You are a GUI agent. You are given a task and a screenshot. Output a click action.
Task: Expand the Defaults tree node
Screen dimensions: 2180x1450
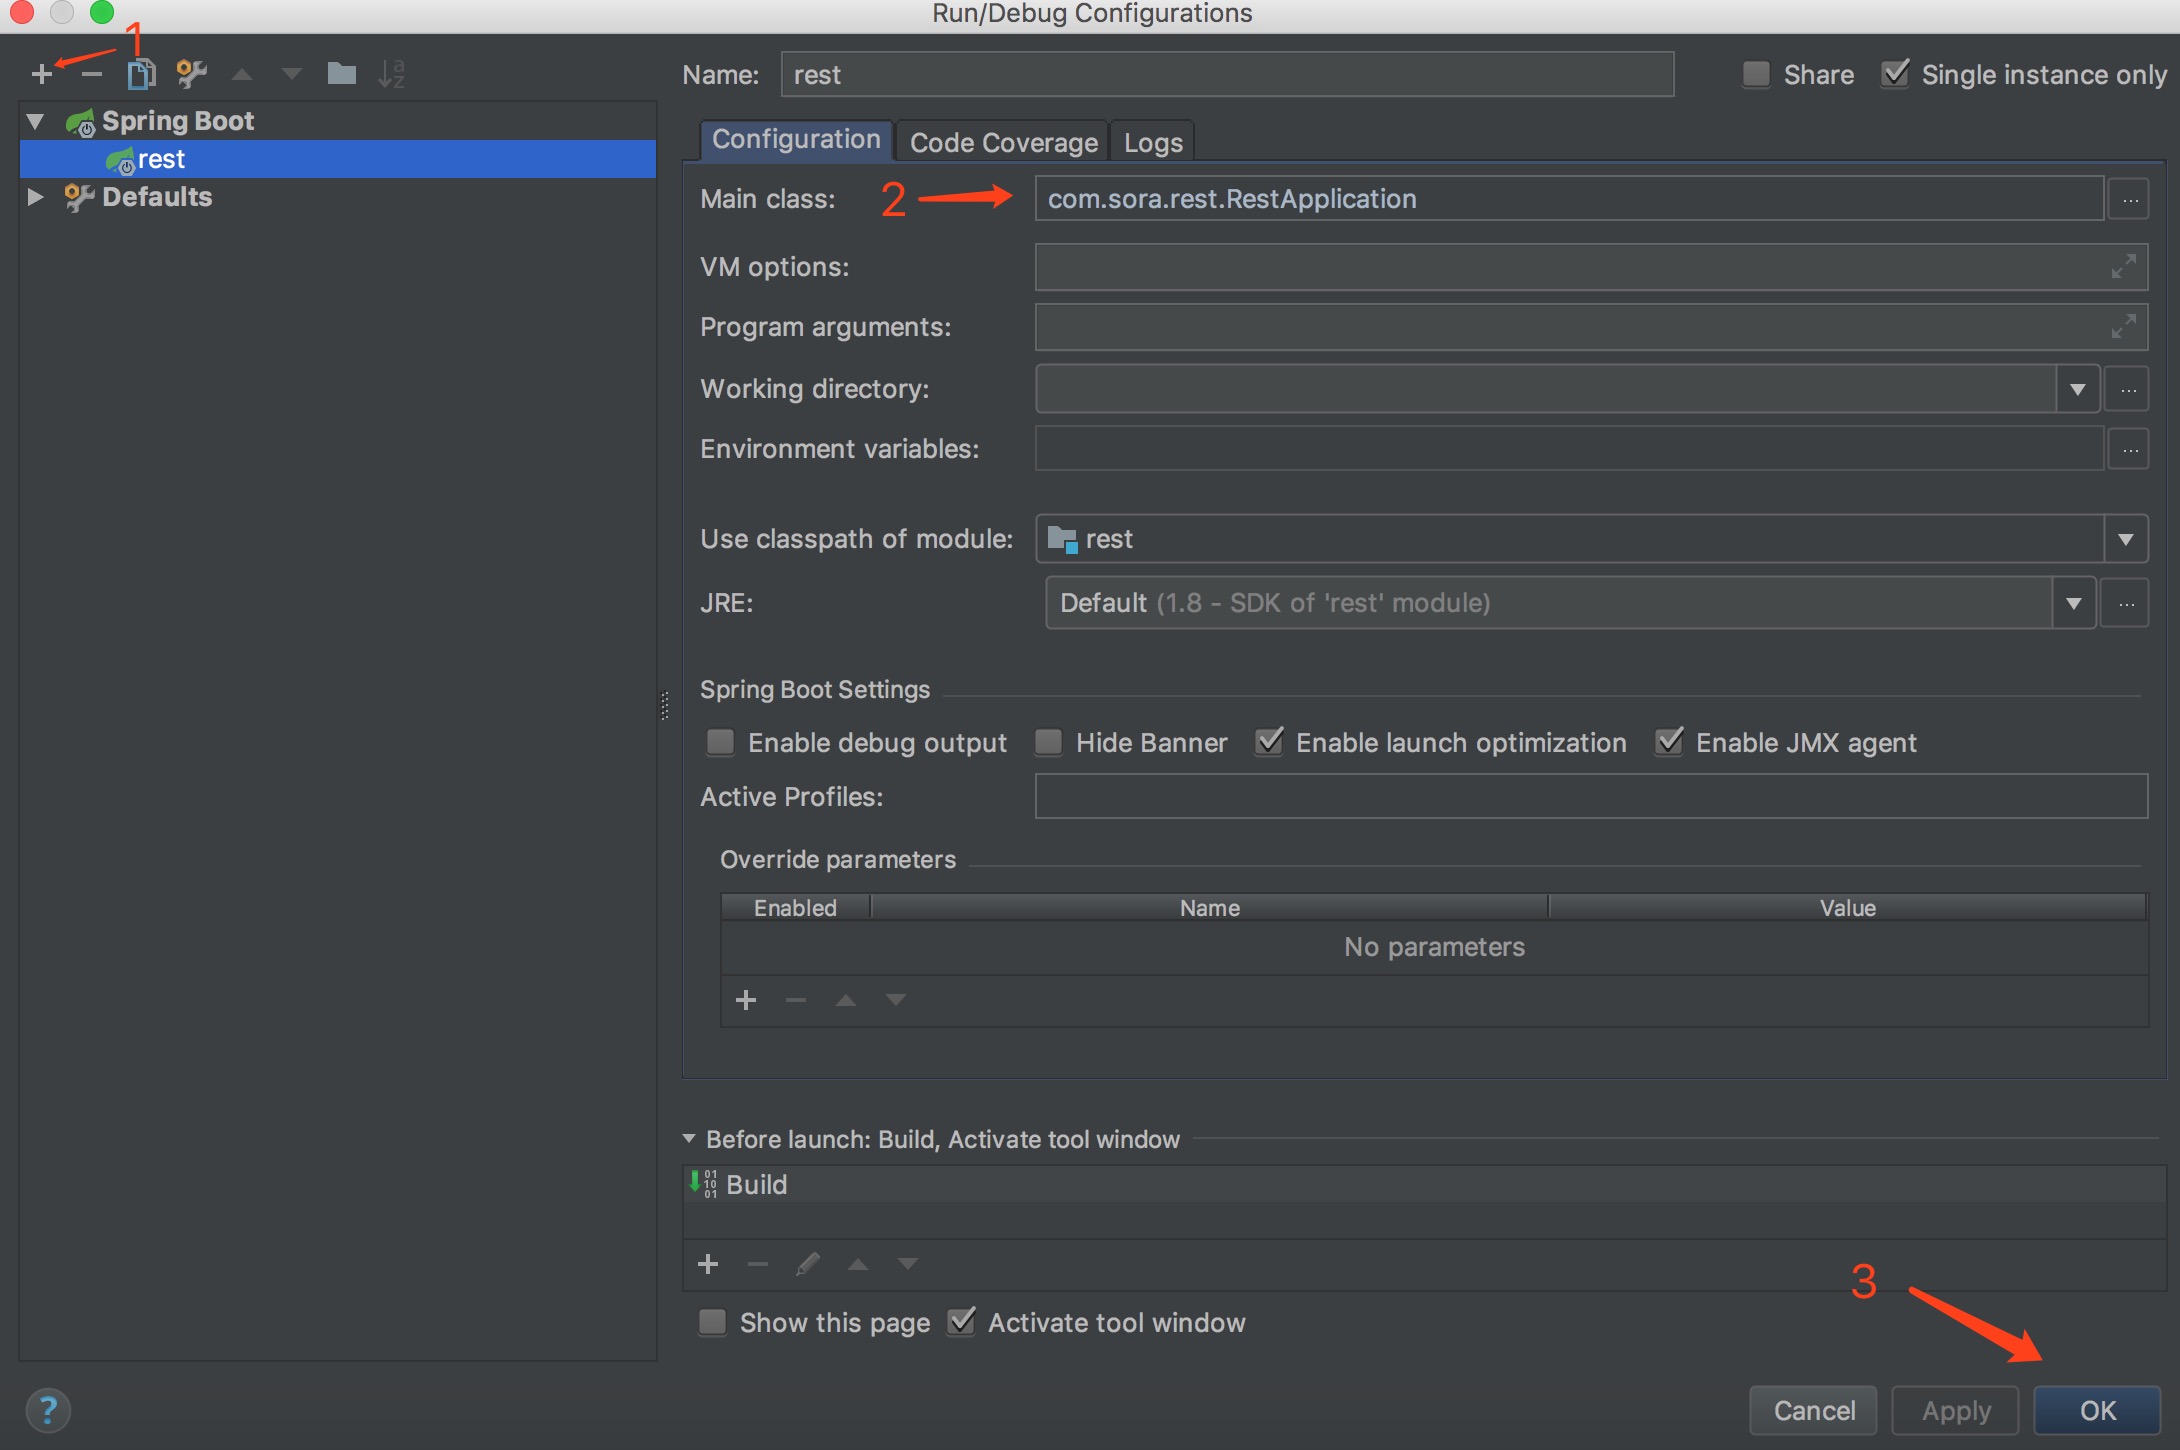pos(35,197)
